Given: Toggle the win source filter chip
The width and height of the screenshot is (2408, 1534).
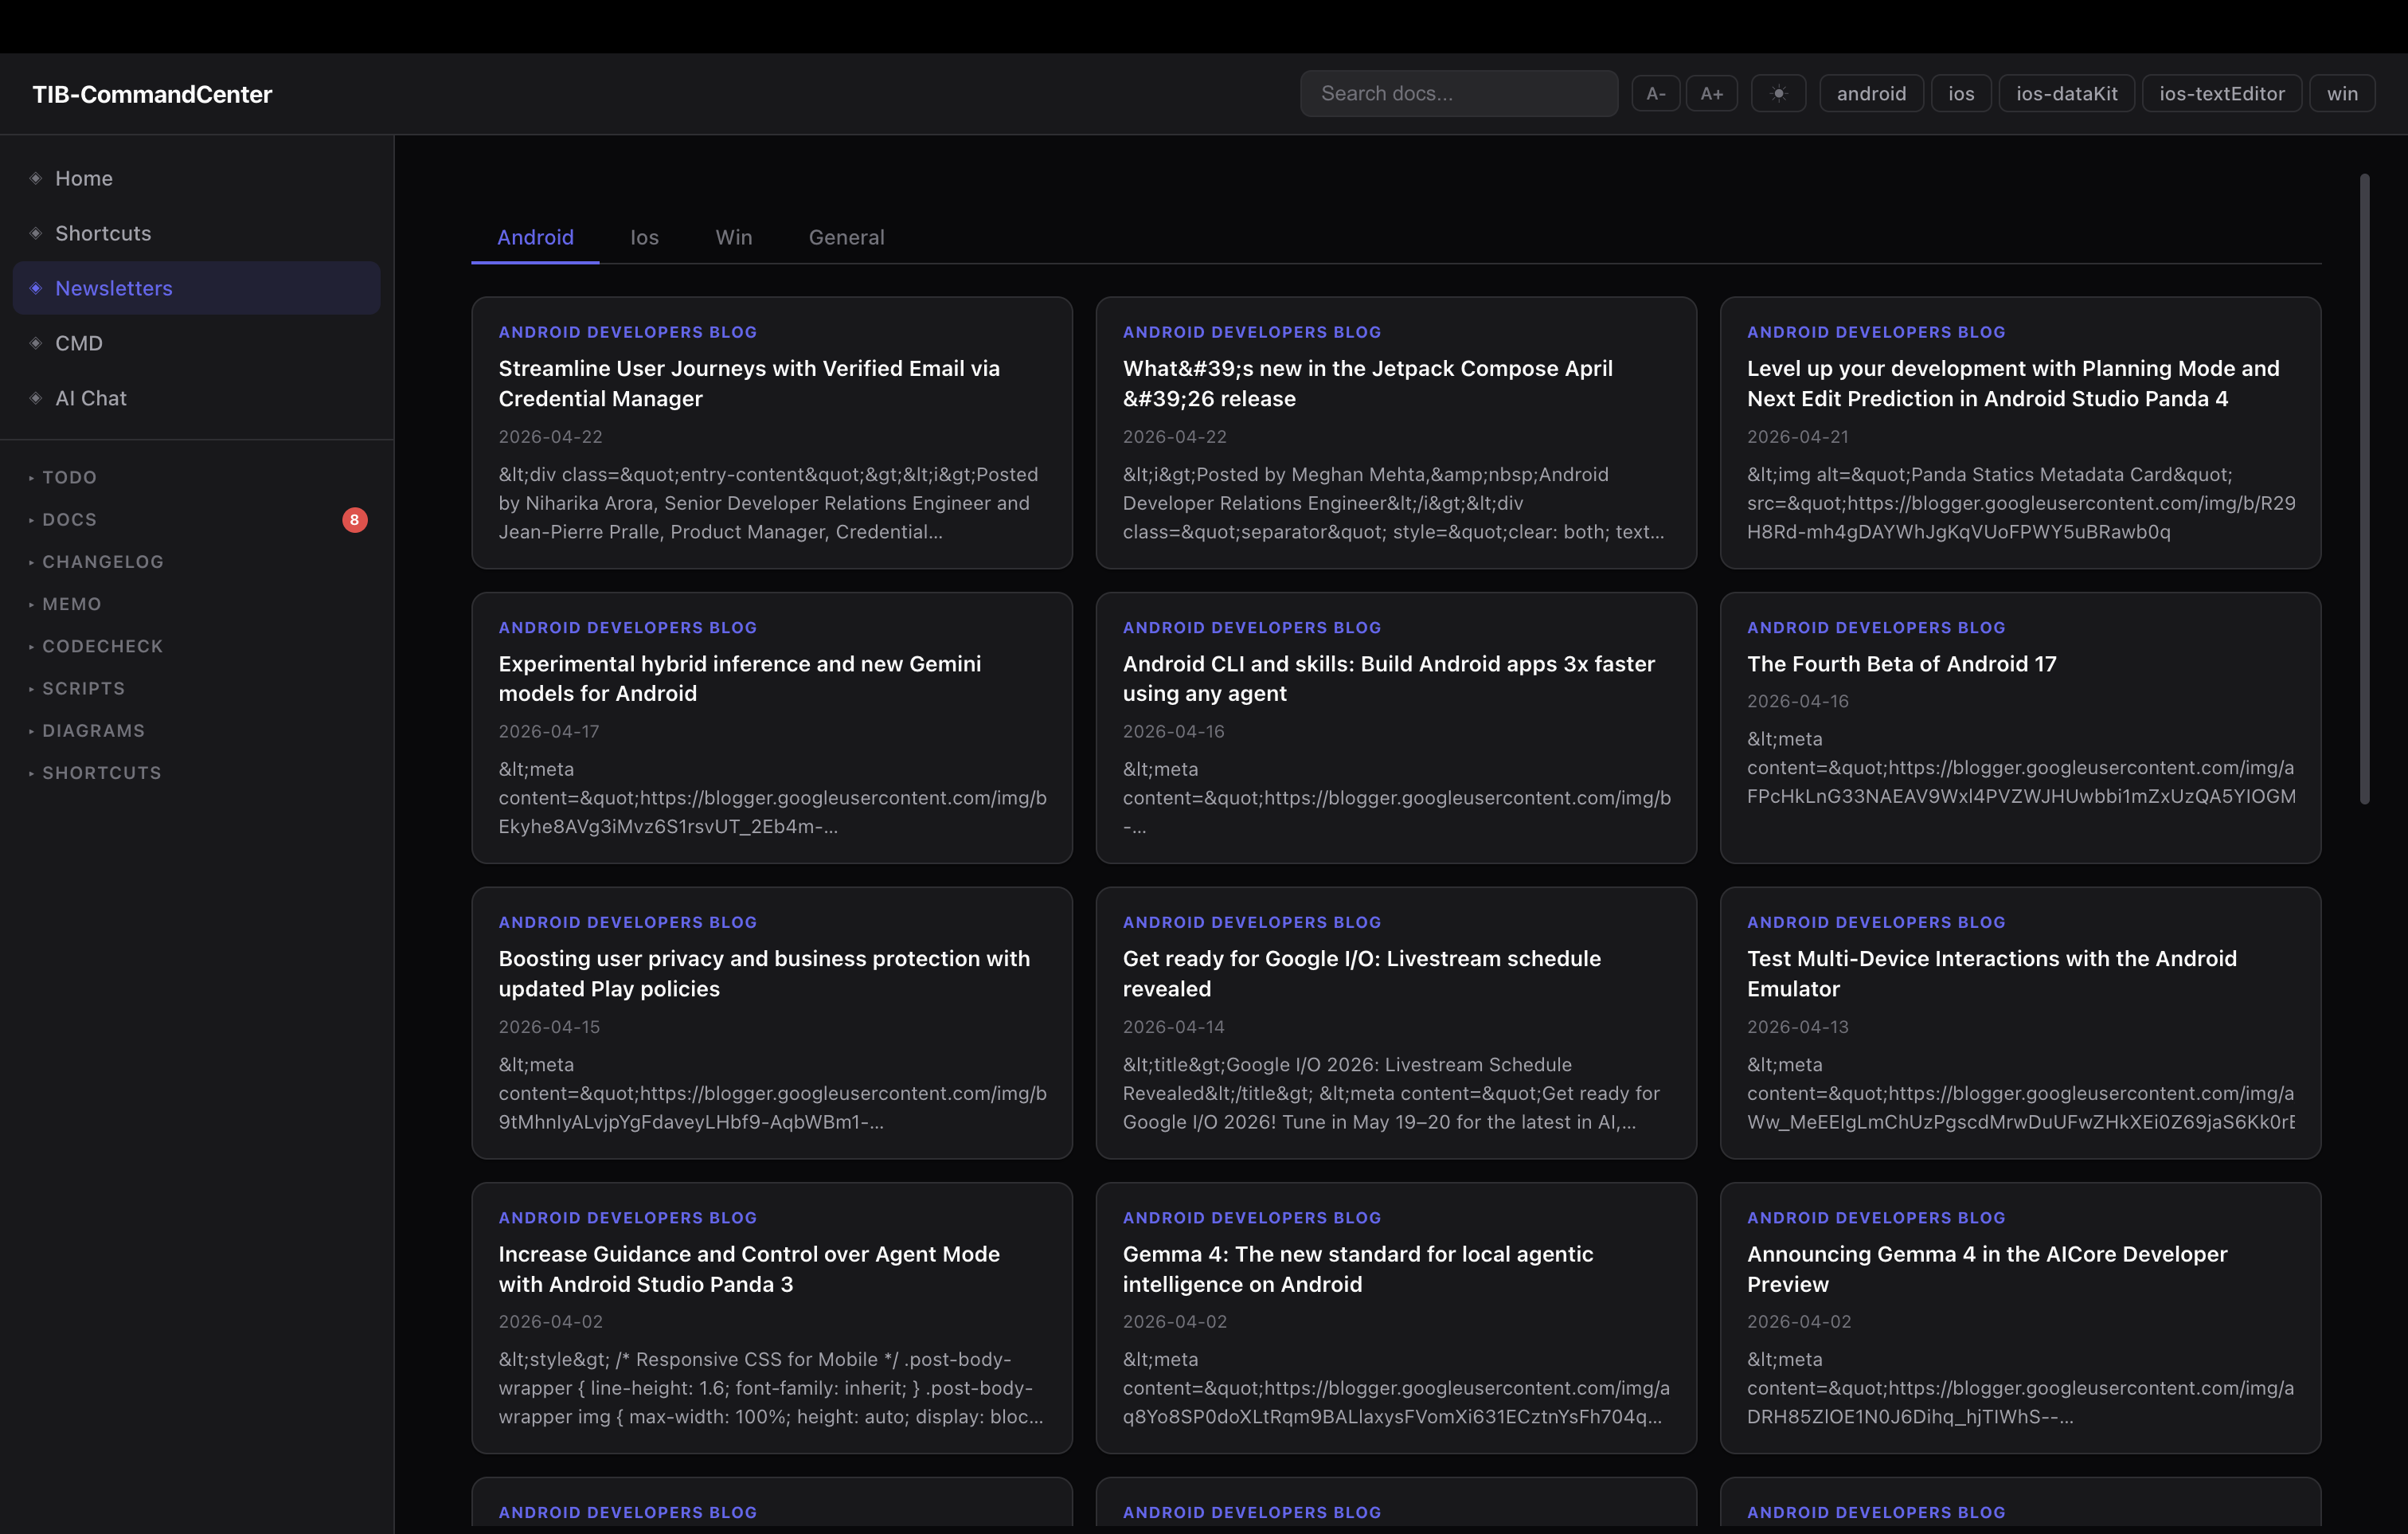Looking at the screenshot, I should [x=2341, y=93].
